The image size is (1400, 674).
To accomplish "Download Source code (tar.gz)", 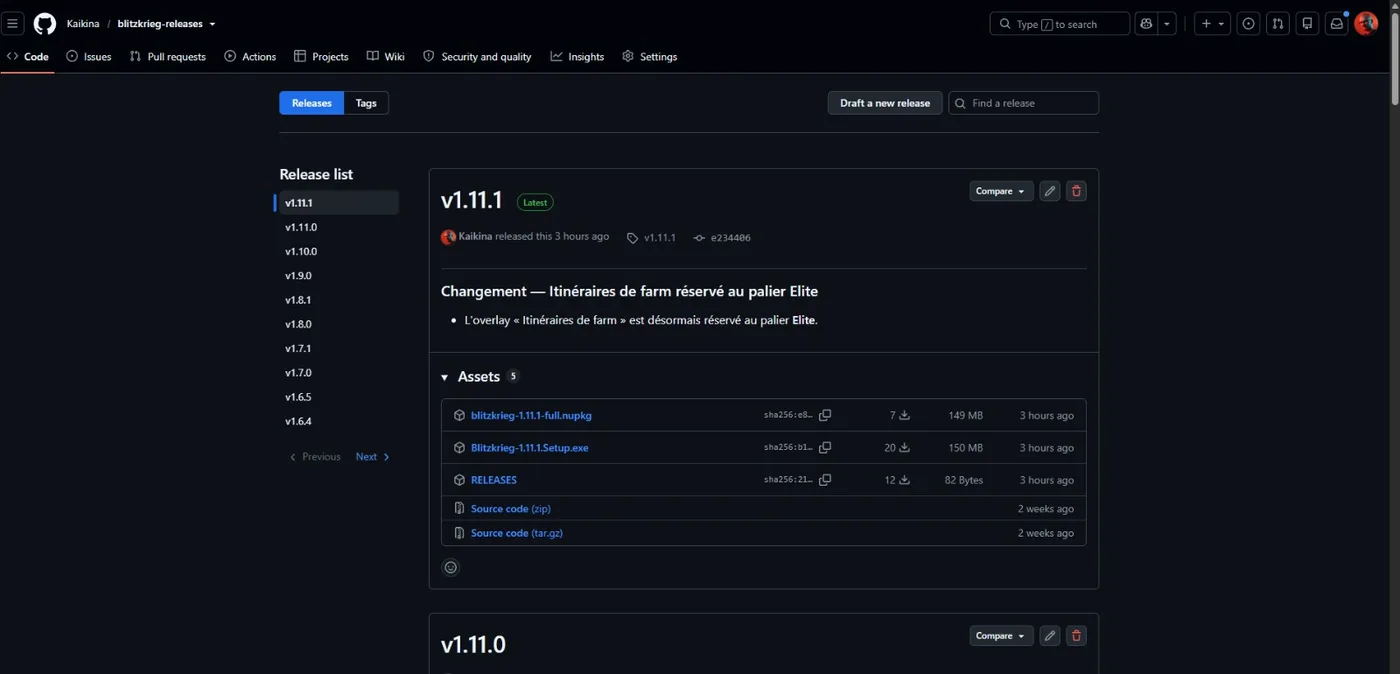I will (517, 533).
